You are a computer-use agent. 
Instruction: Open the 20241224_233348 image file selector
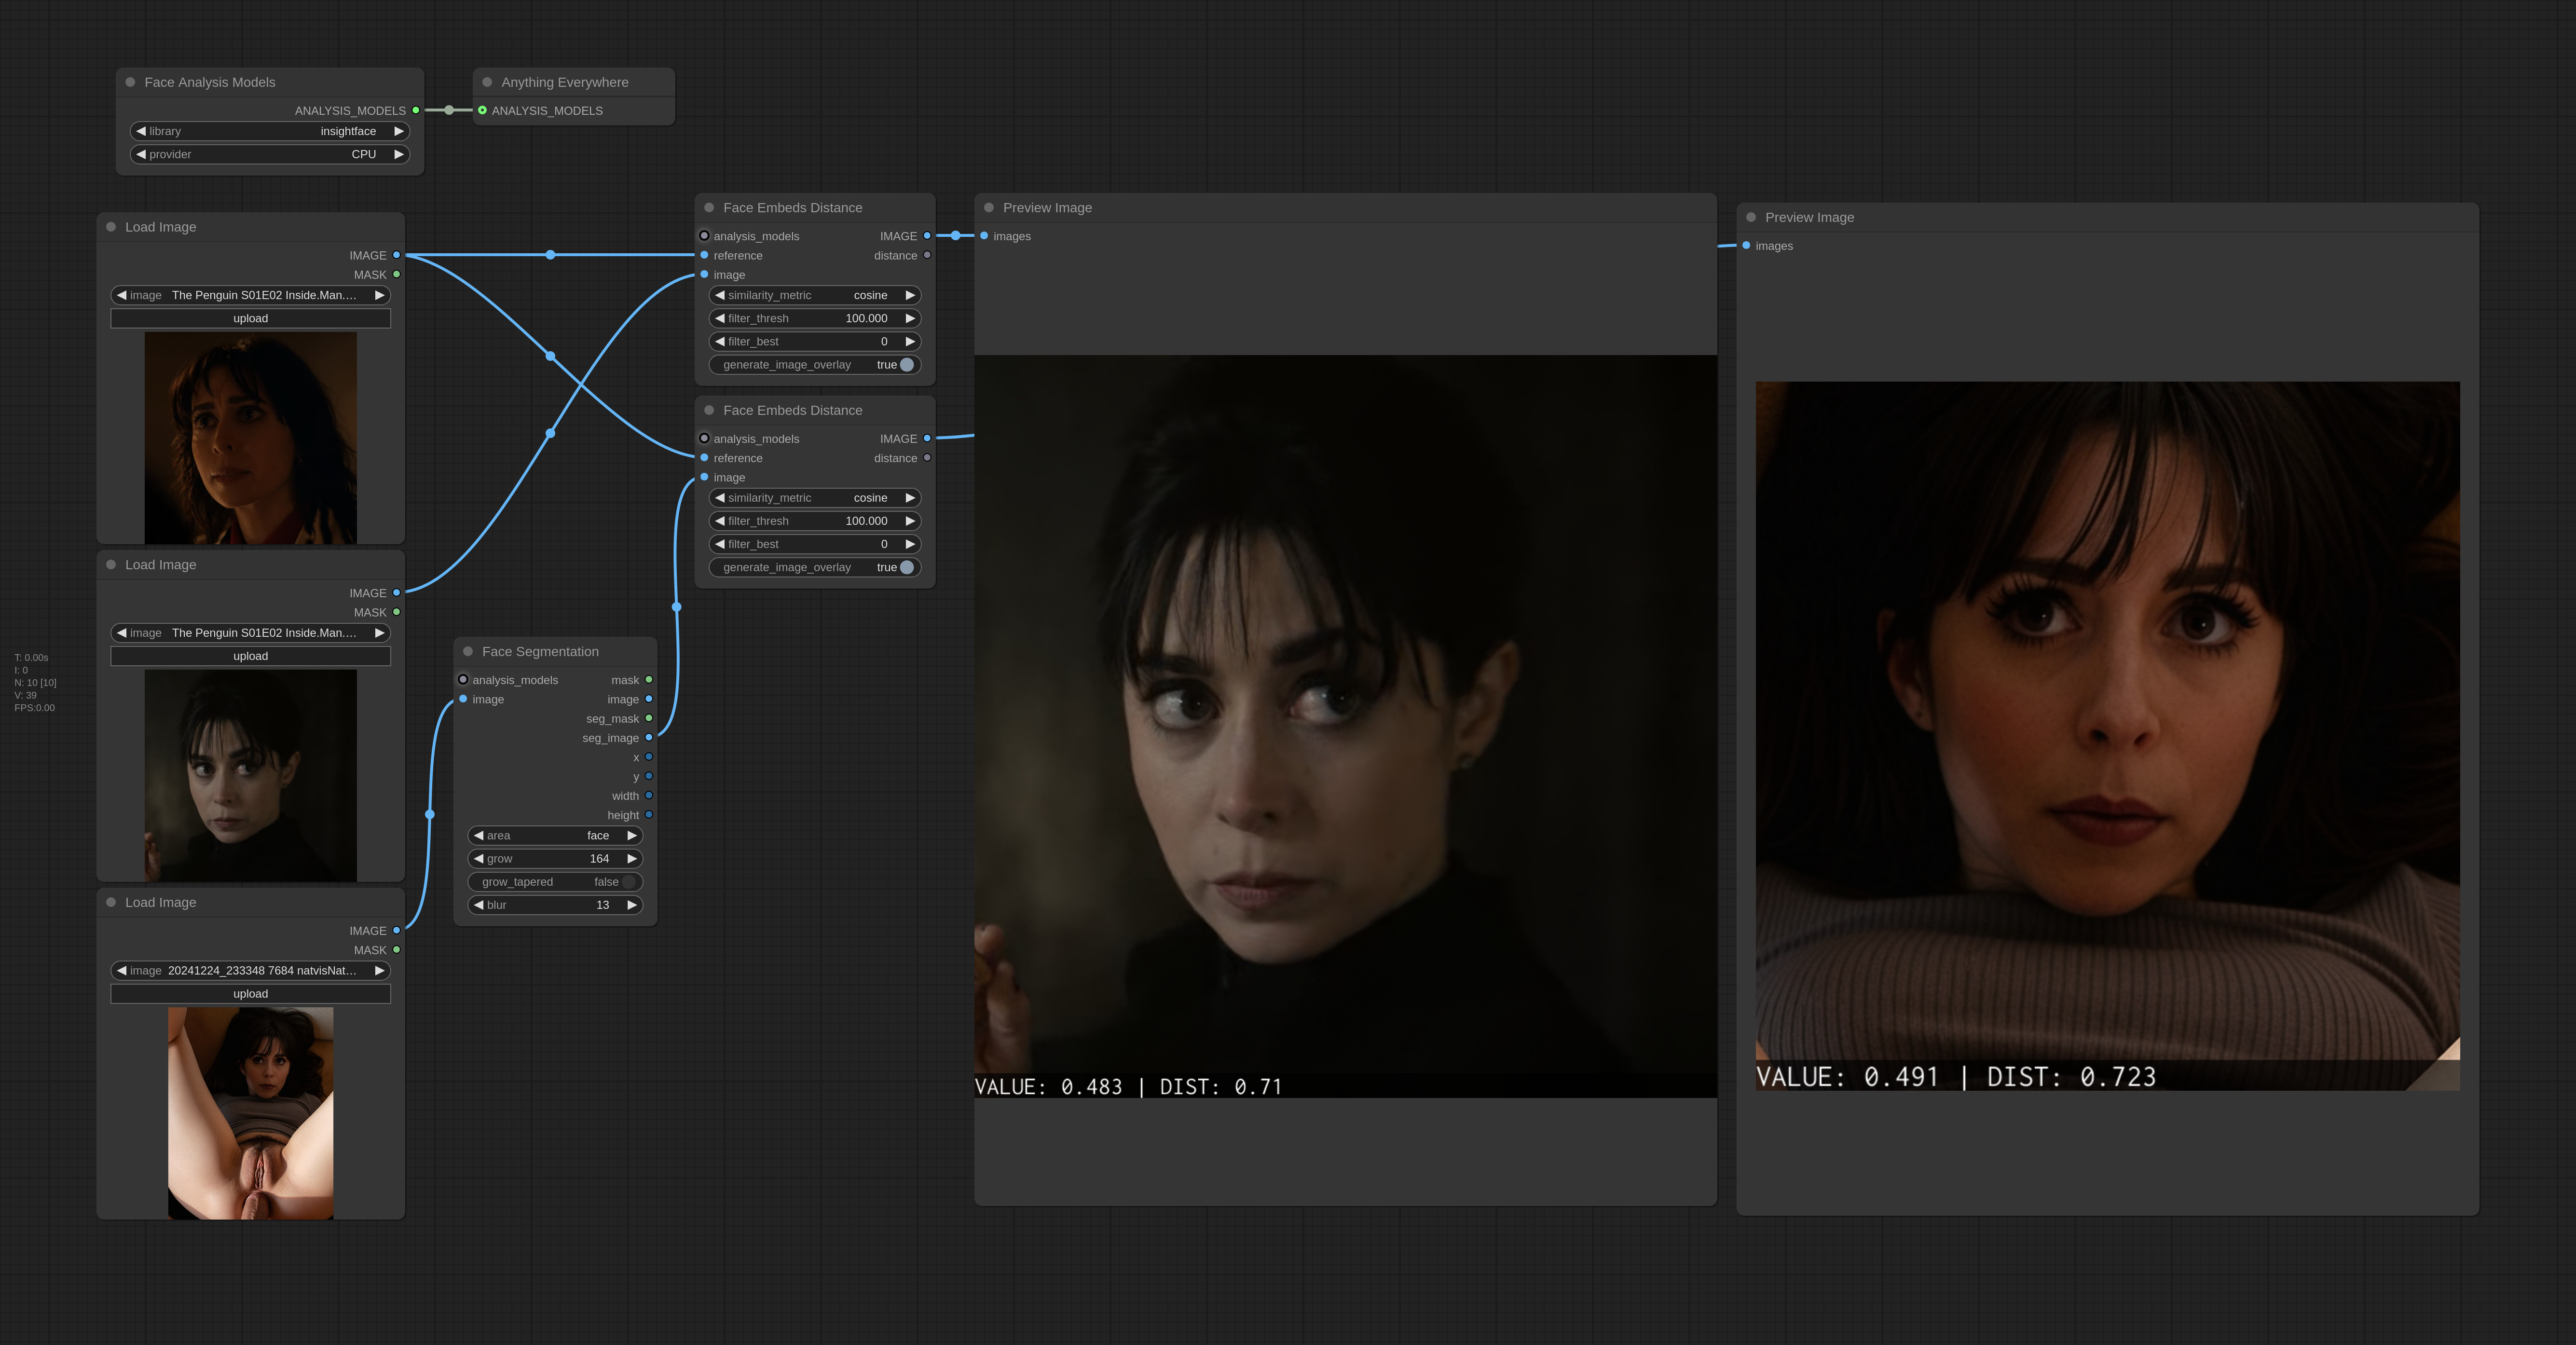click(250, 970)
